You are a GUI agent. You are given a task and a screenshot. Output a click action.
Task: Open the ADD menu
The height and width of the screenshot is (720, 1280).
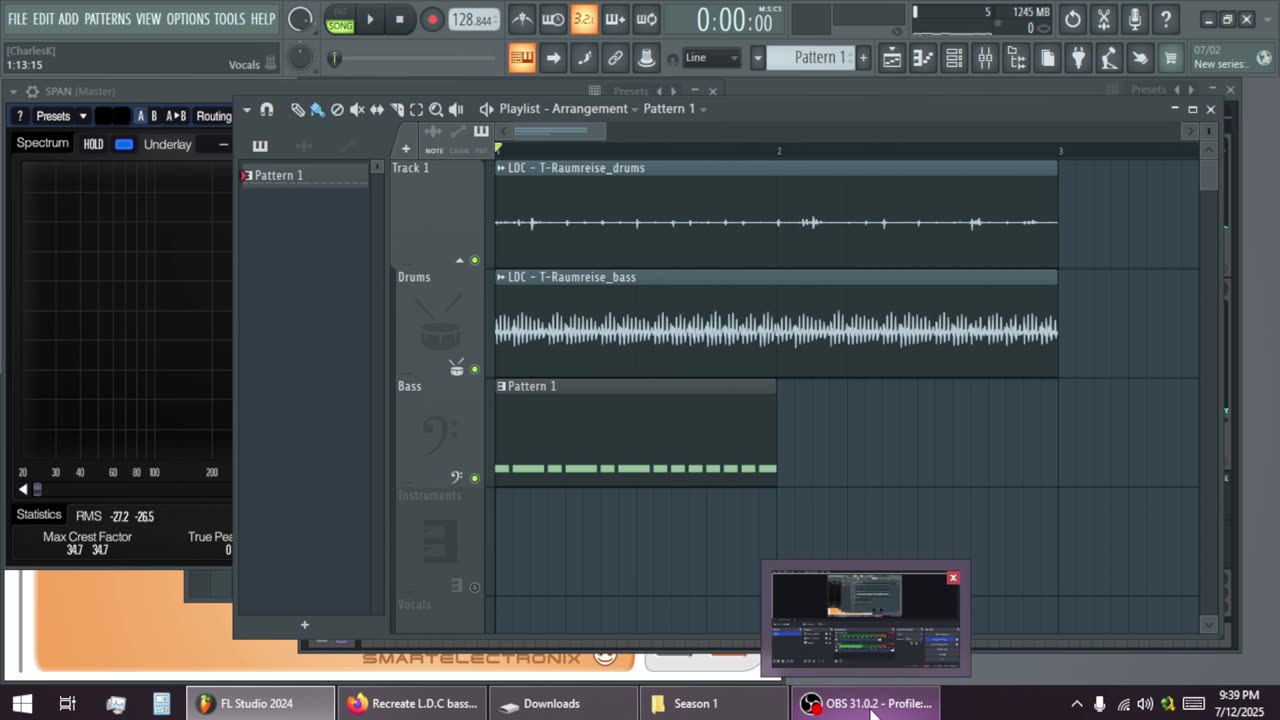coord(68,19)
